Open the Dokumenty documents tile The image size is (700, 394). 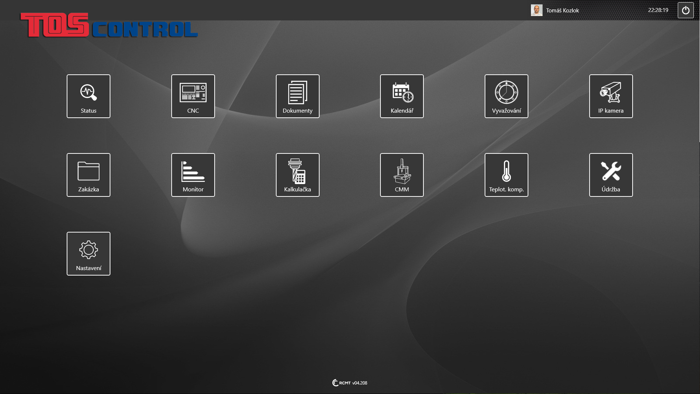298,96
